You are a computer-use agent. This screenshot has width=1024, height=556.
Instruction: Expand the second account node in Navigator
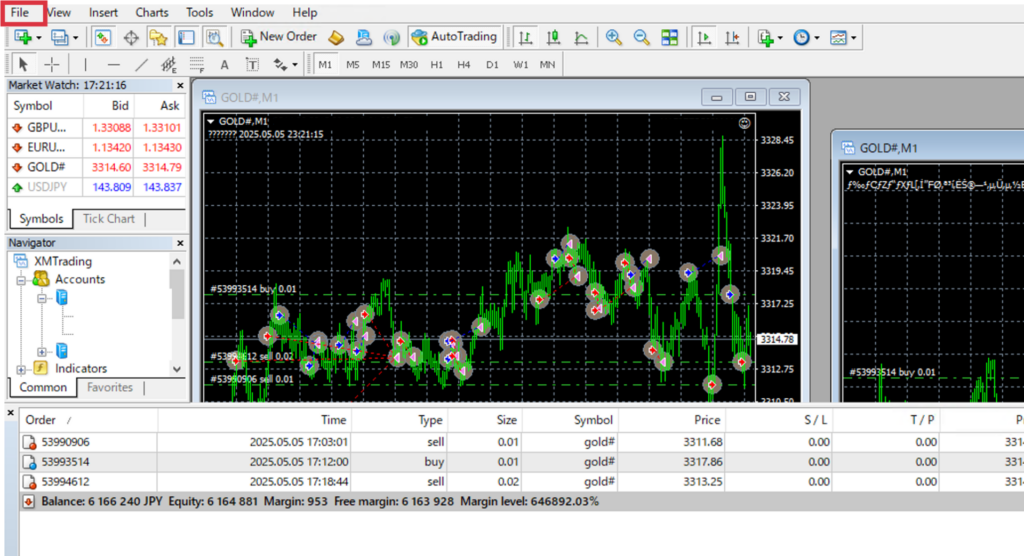tap(42, 352)
